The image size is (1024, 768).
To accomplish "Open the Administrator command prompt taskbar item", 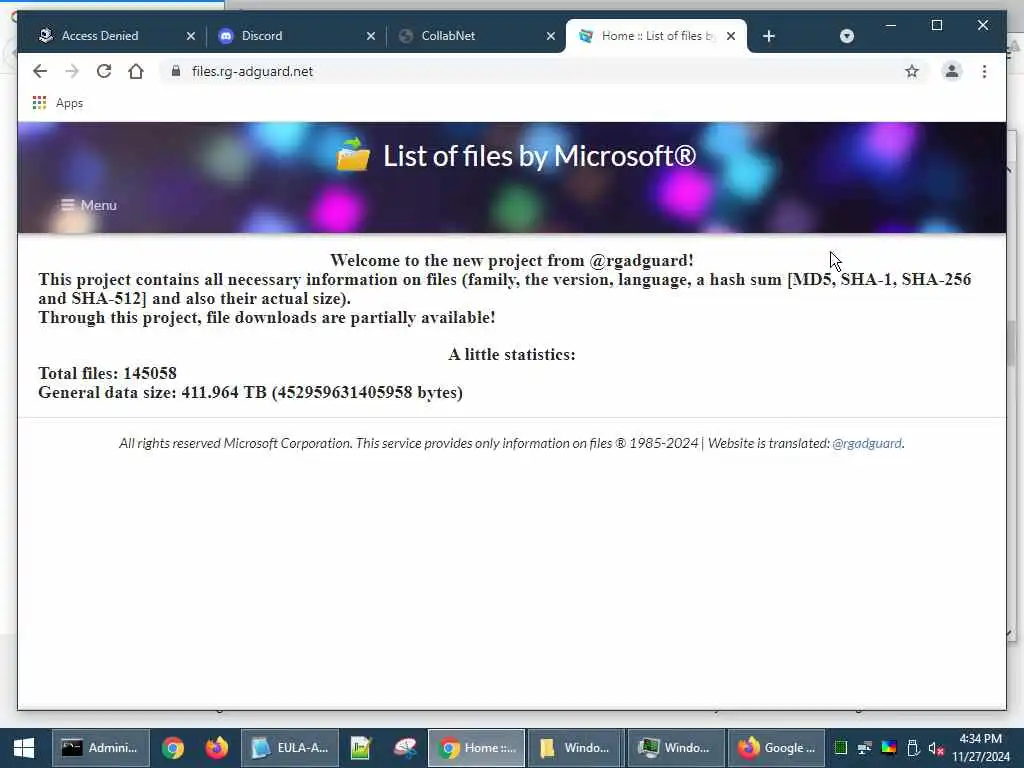I will click(x=101, y=748).
